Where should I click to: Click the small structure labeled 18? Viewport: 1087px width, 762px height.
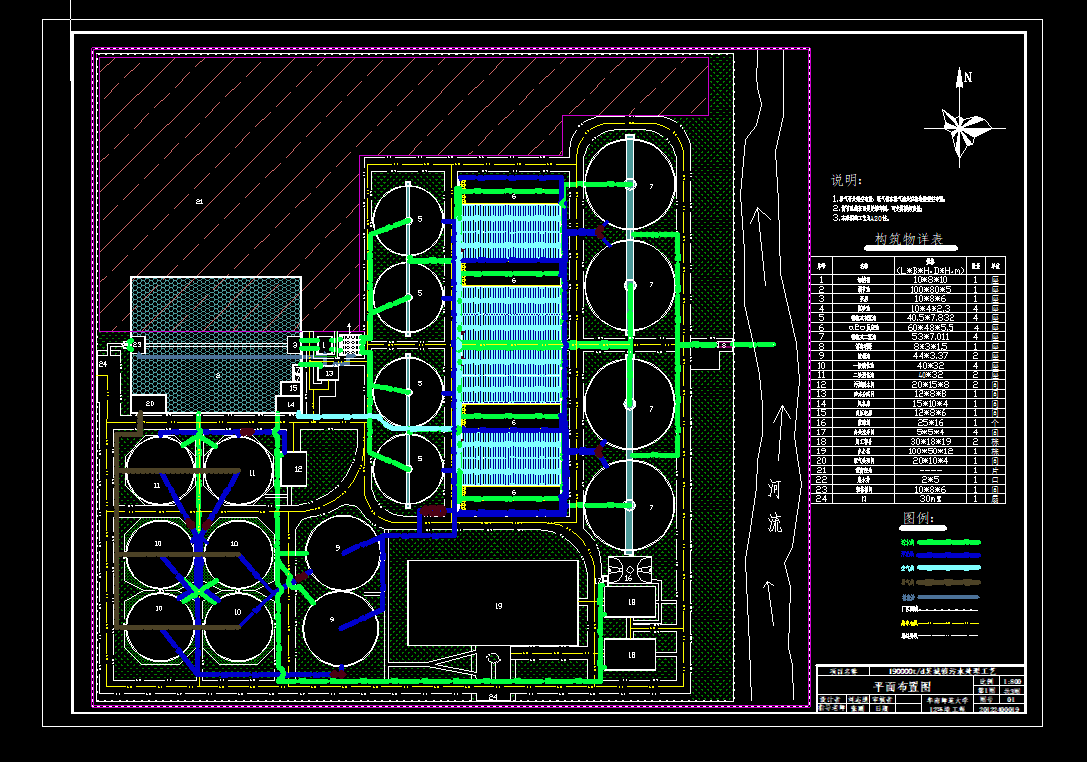click(630, 601)
